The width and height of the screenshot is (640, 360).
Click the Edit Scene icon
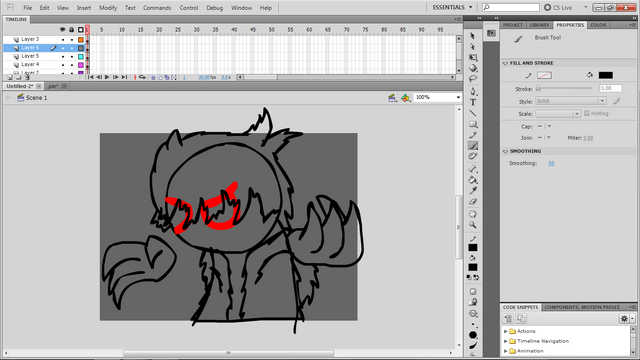(392, 98)
